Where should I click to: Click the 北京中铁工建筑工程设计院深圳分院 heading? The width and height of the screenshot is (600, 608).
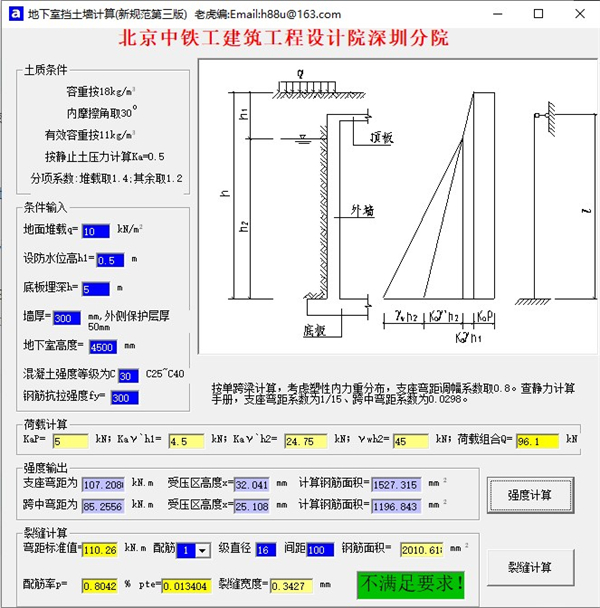click(x=284, y=38)
